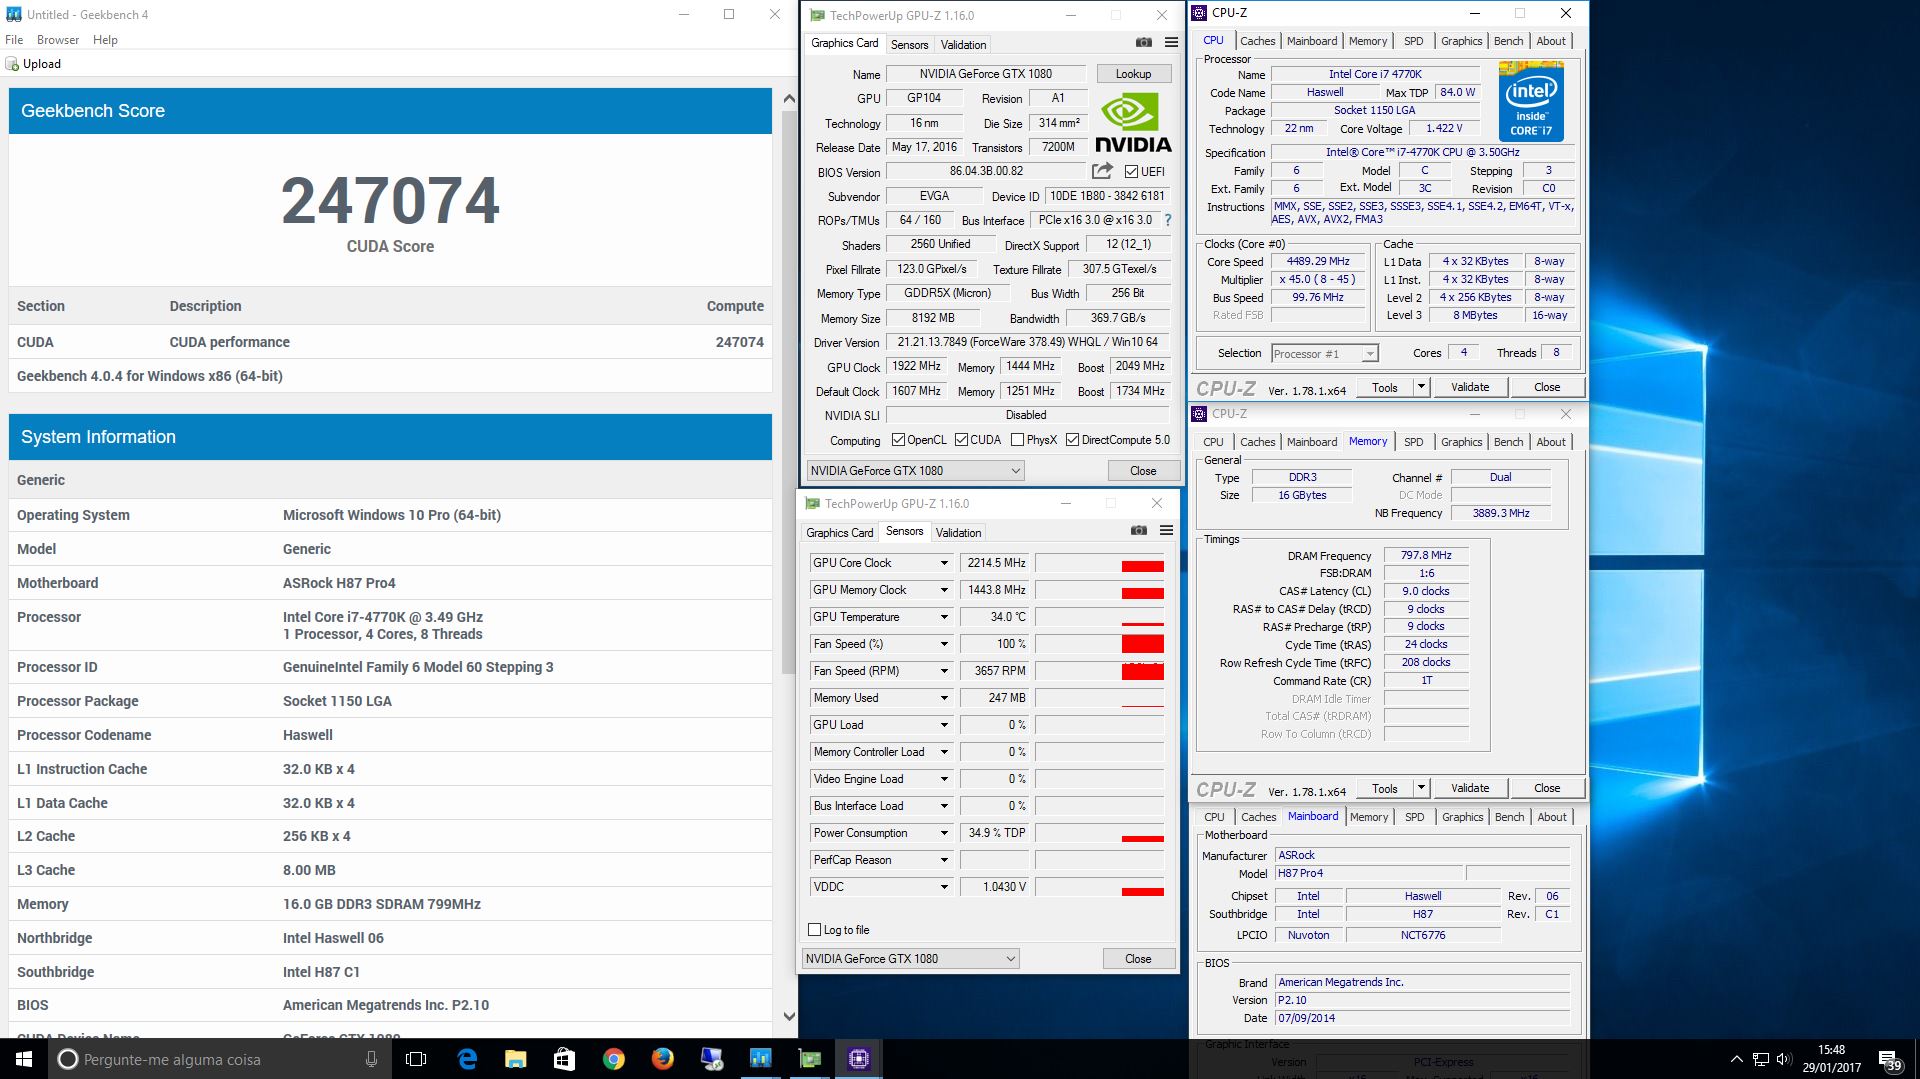Image resolution: width=1920 pixels, height=1079 pixels.
Task: Click Close button in GPU-Z Sensors window
Action: pyautogui.click(x=1138, y=958)
